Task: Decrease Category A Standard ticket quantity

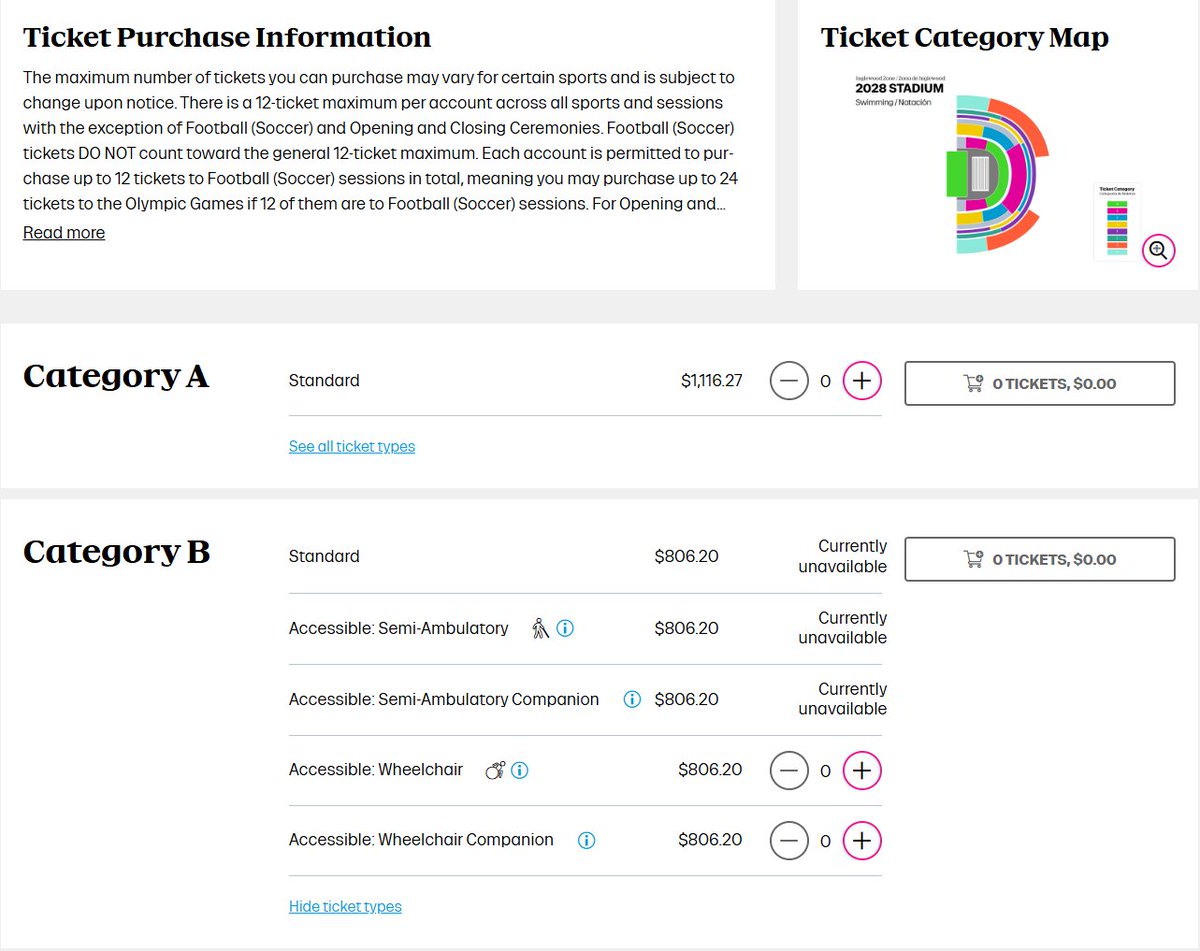Action: (x=789, y=381)
